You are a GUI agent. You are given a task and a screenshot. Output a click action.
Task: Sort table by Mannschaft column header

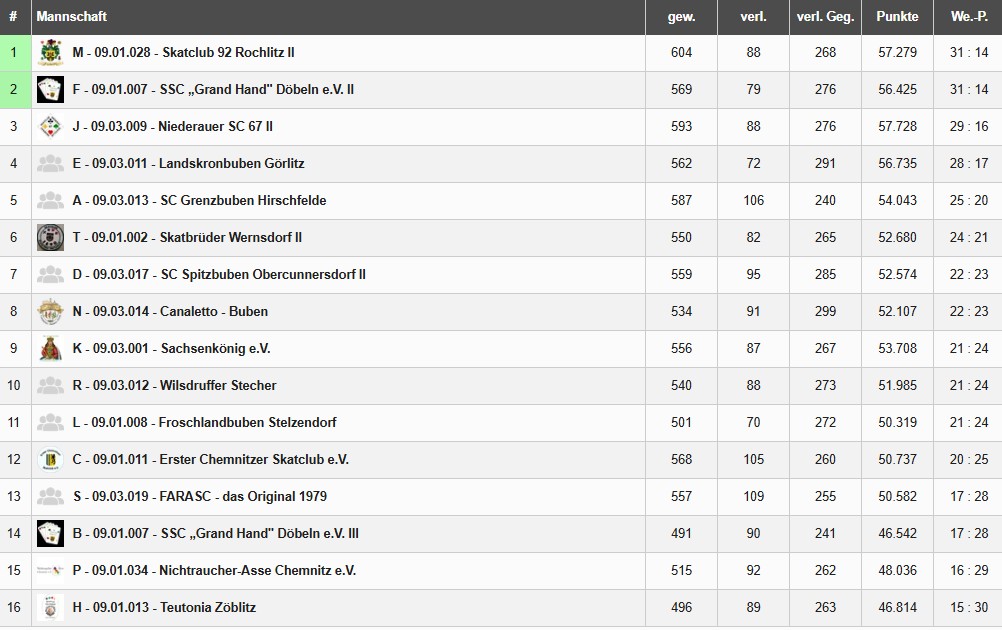click(x=72, y=17)
